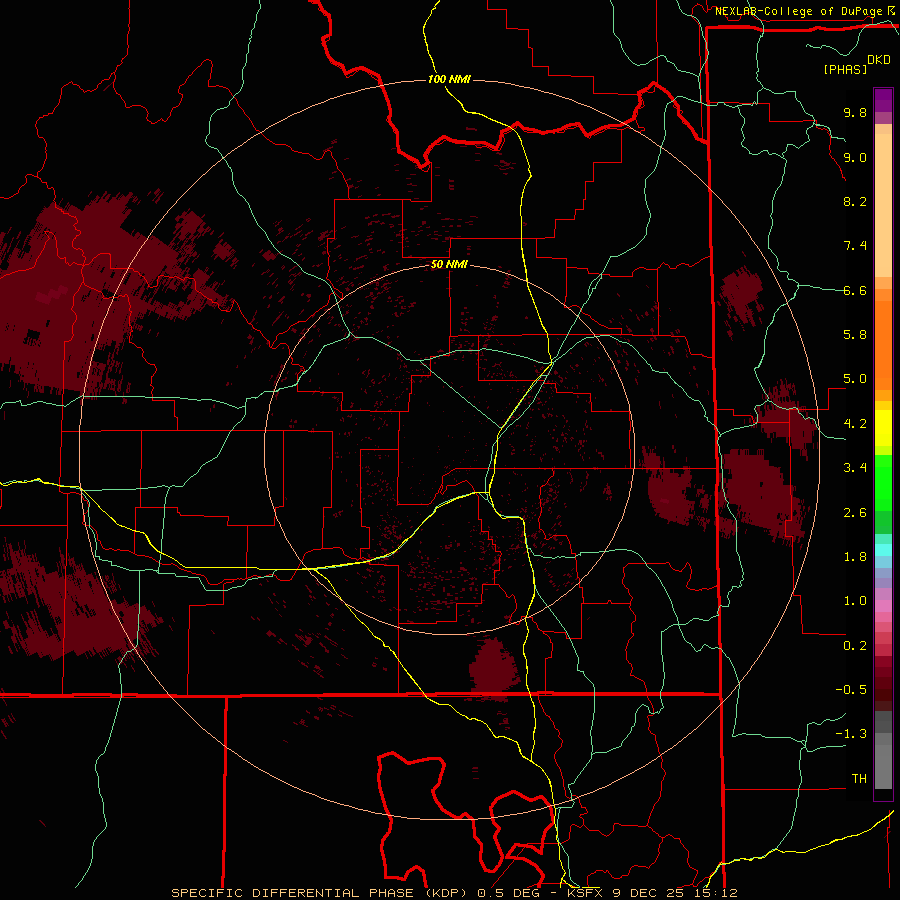Click the -0.5 scale value

click(851, 690)
